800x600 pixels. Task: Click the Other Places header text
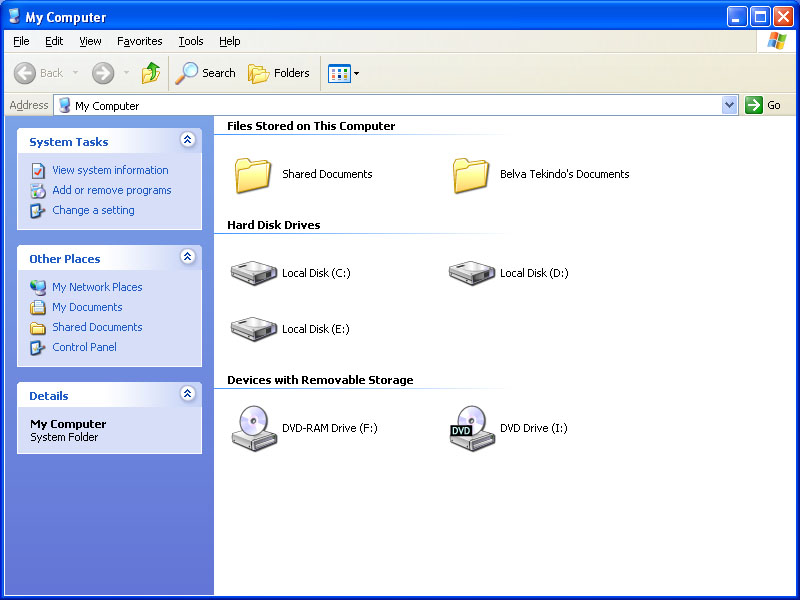[65, 259]
